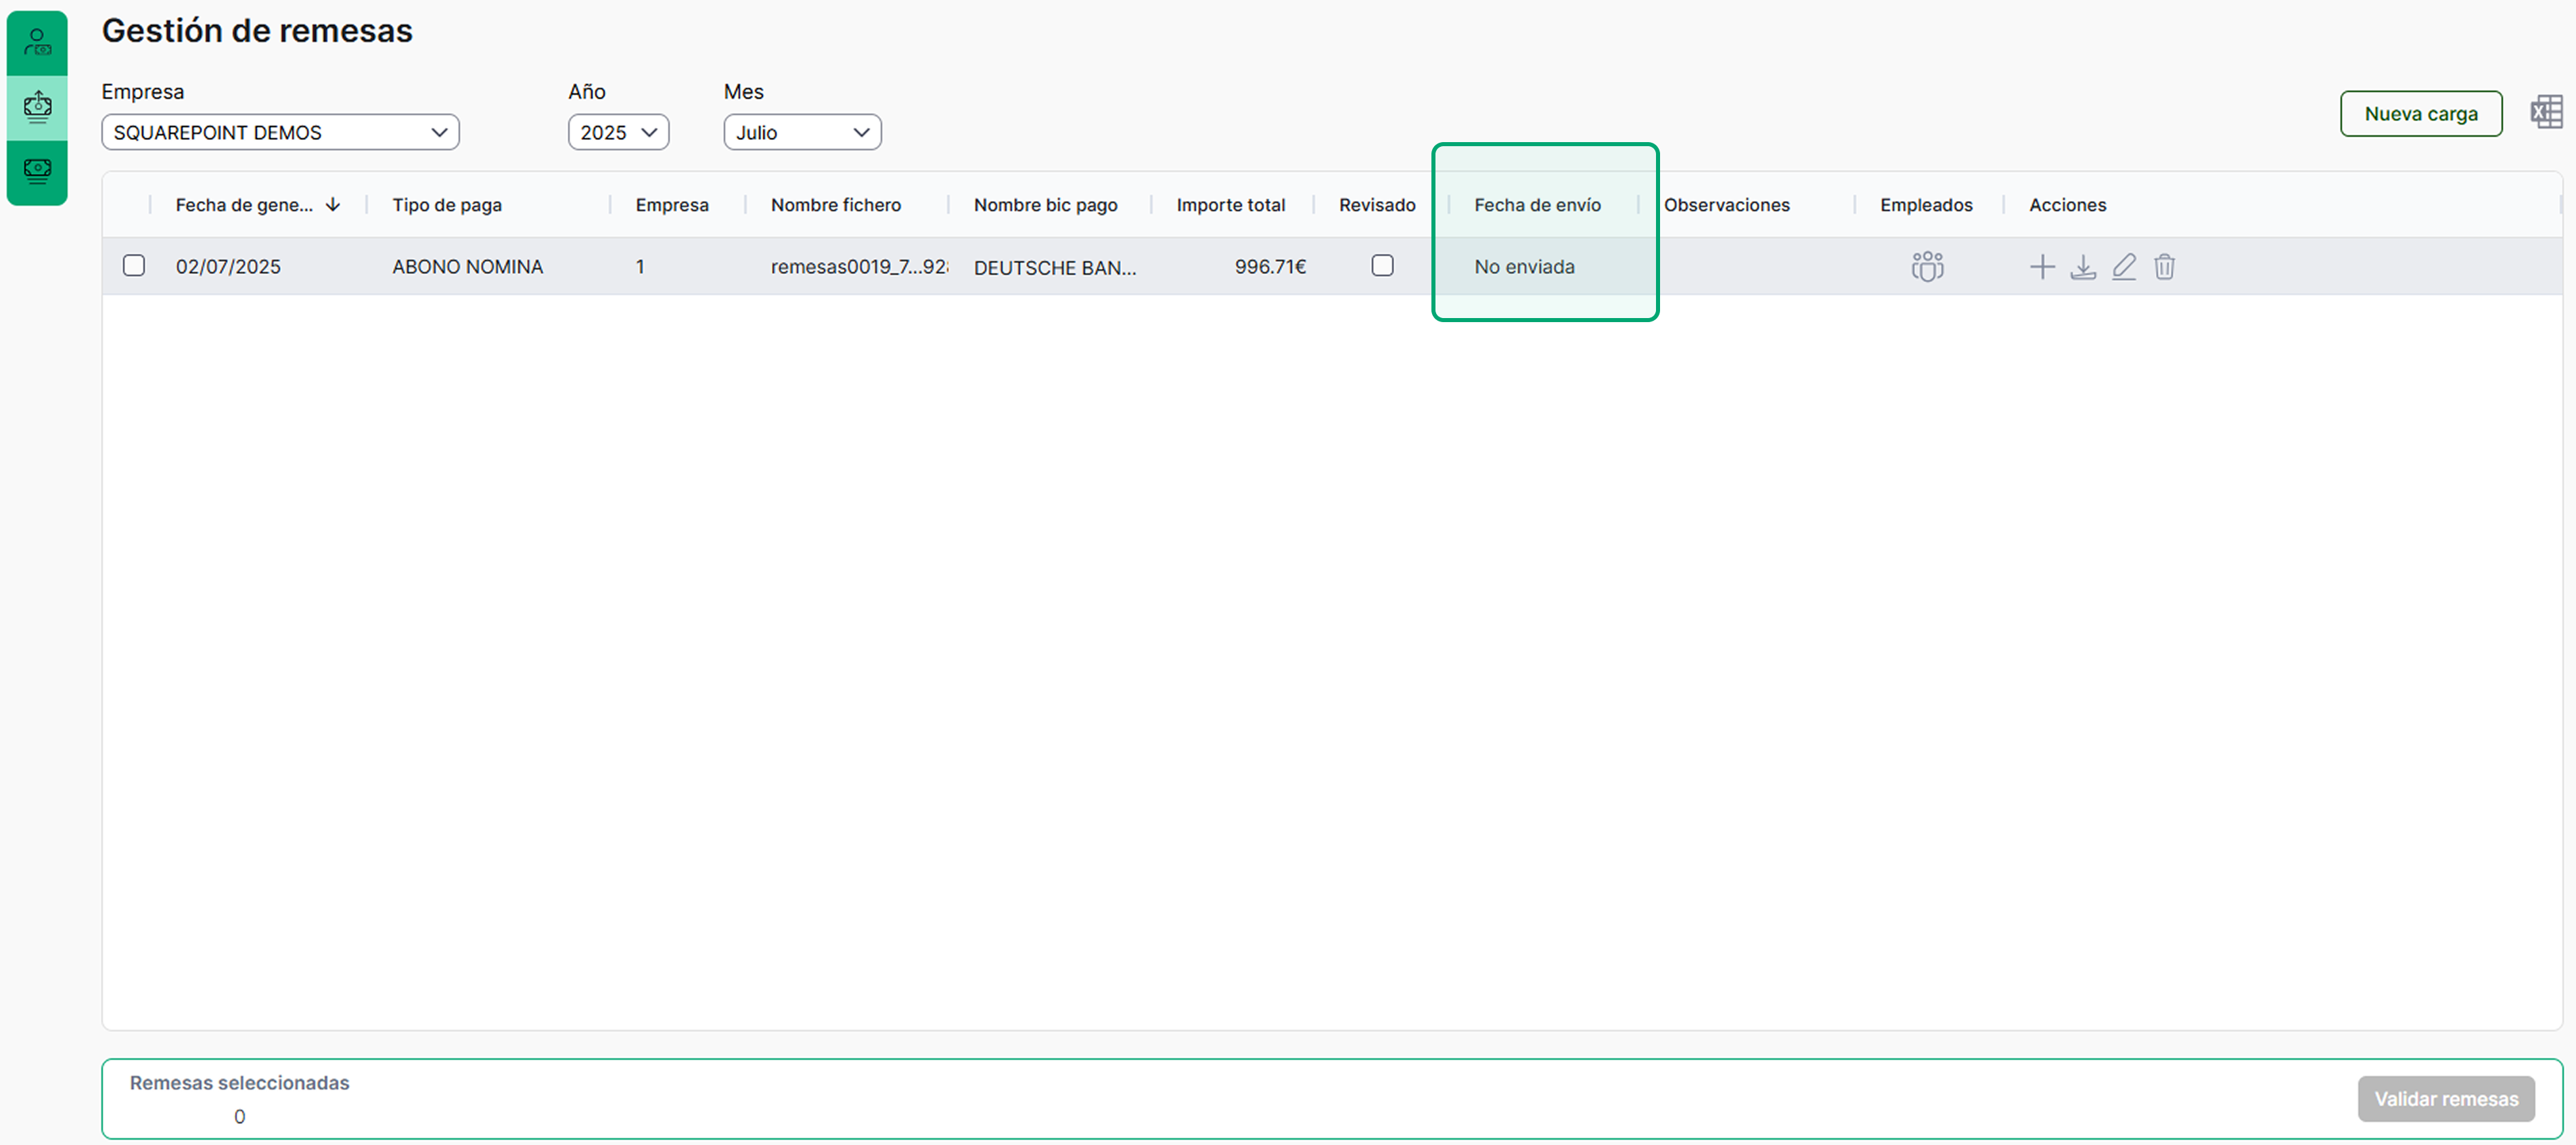Viewport: 2576px width, 1145px height.
Task: Open the bottom payments sidebar icon
Action: [37, 171]
